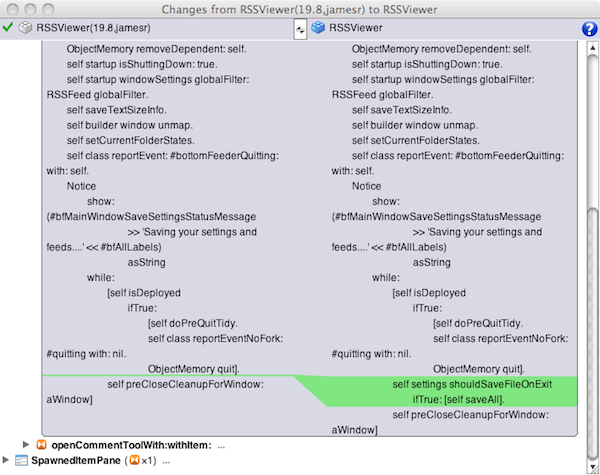
Task: Click the ellipsis after SpawnedItemPane
Action: 166,461
